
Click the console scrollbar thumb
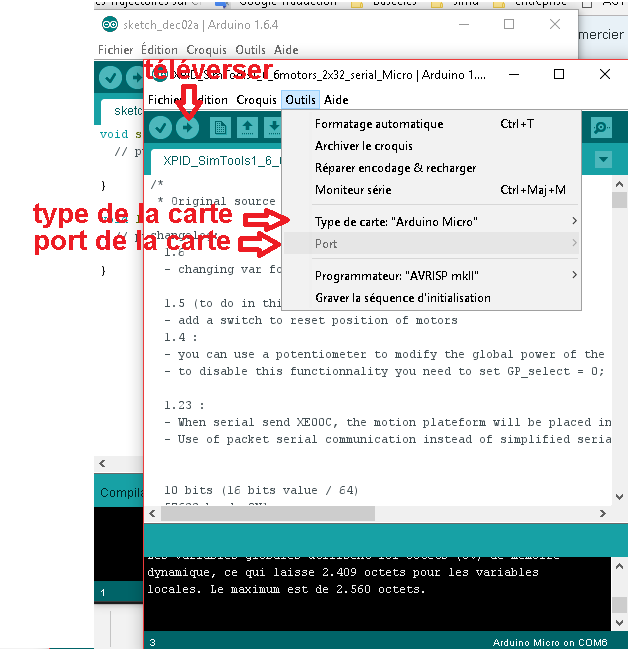pyautogui.click(x=619, y=605)
